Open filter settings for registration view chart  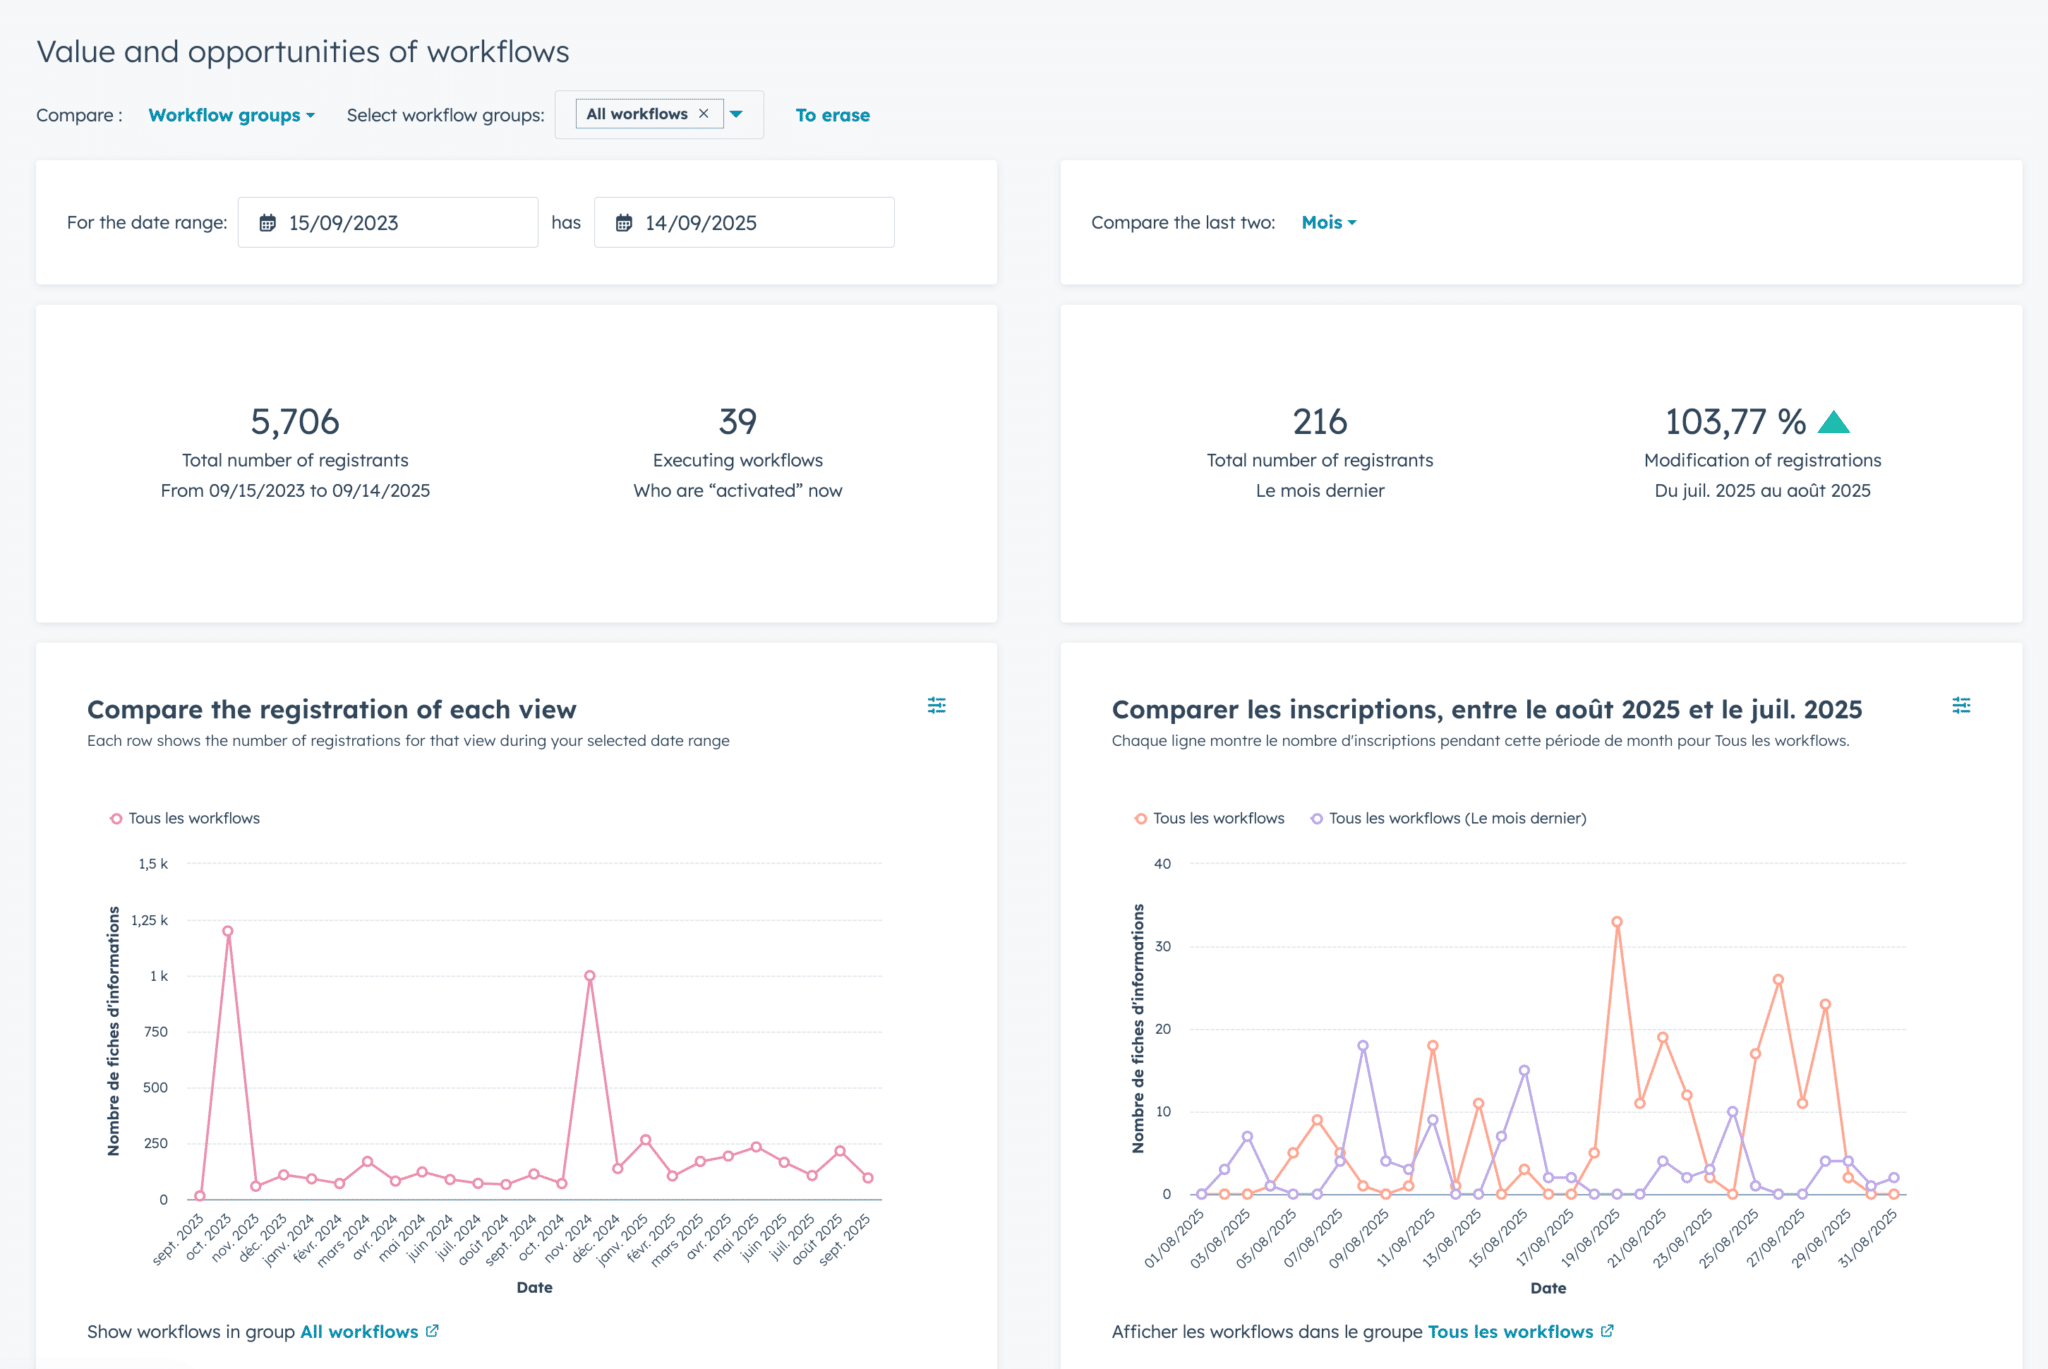(x=937, y=705)
